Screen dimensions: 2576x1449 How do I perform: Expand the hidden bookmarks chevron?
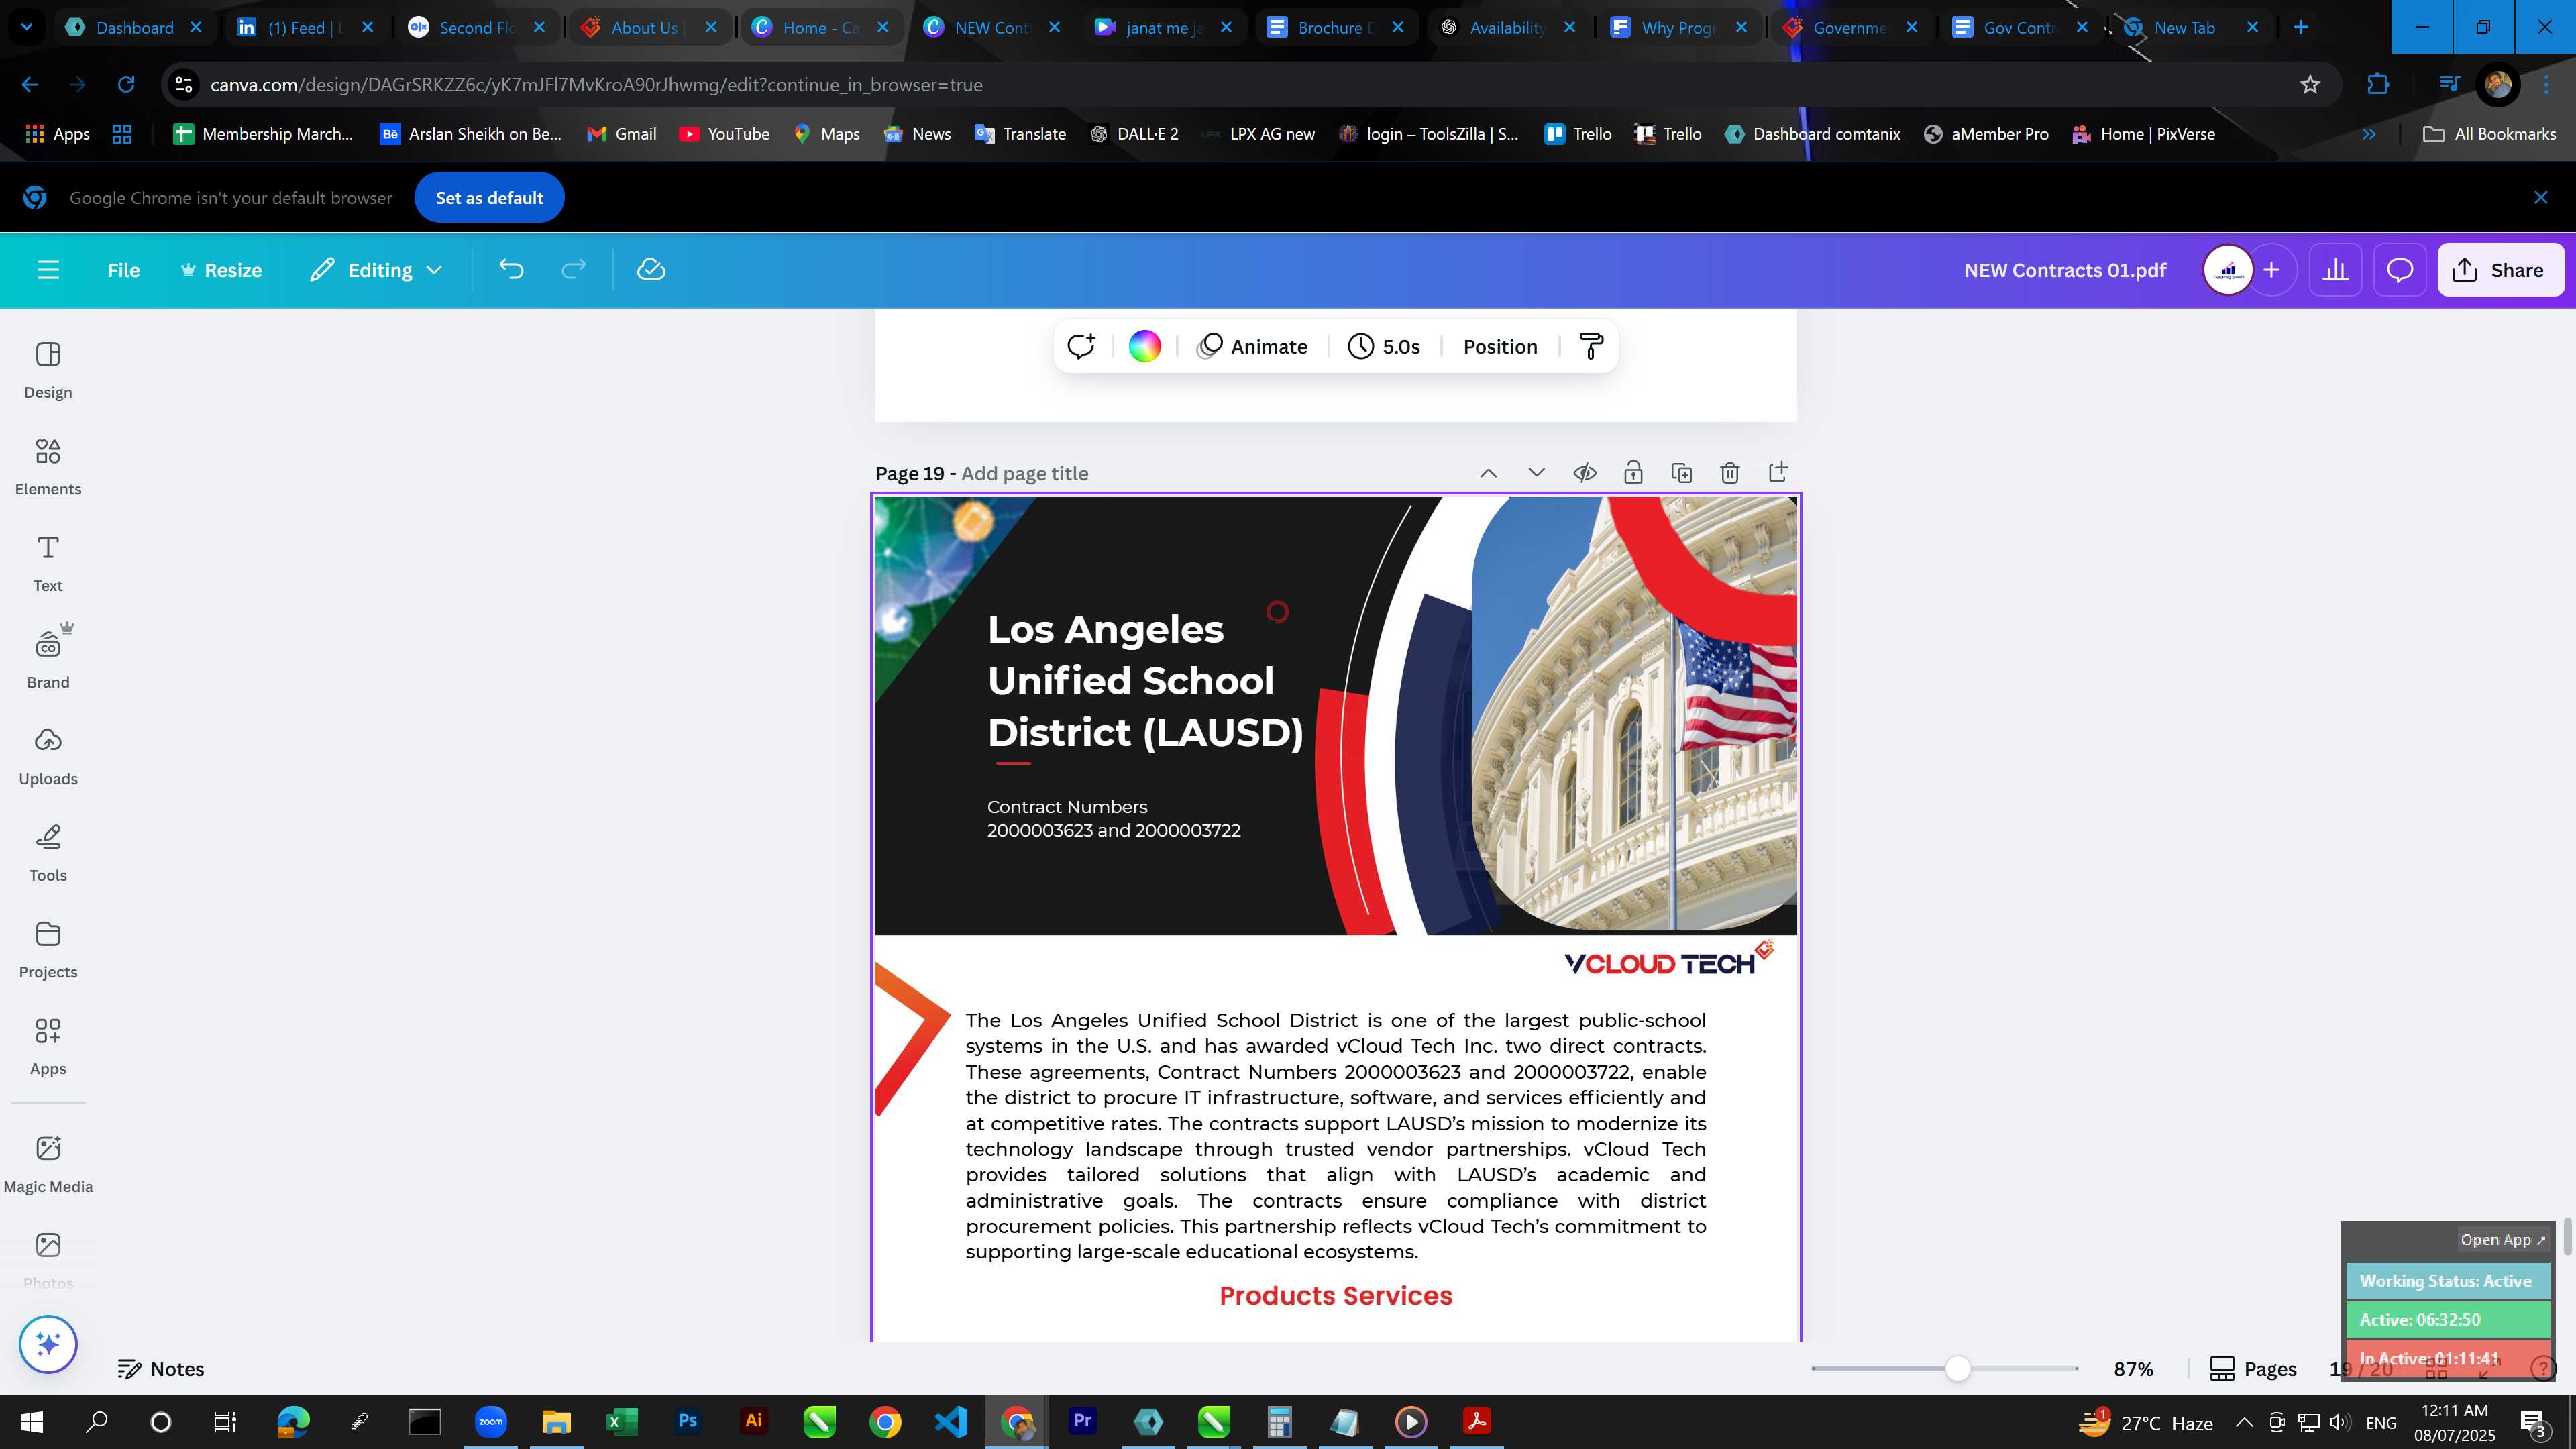pos(2368,134)
